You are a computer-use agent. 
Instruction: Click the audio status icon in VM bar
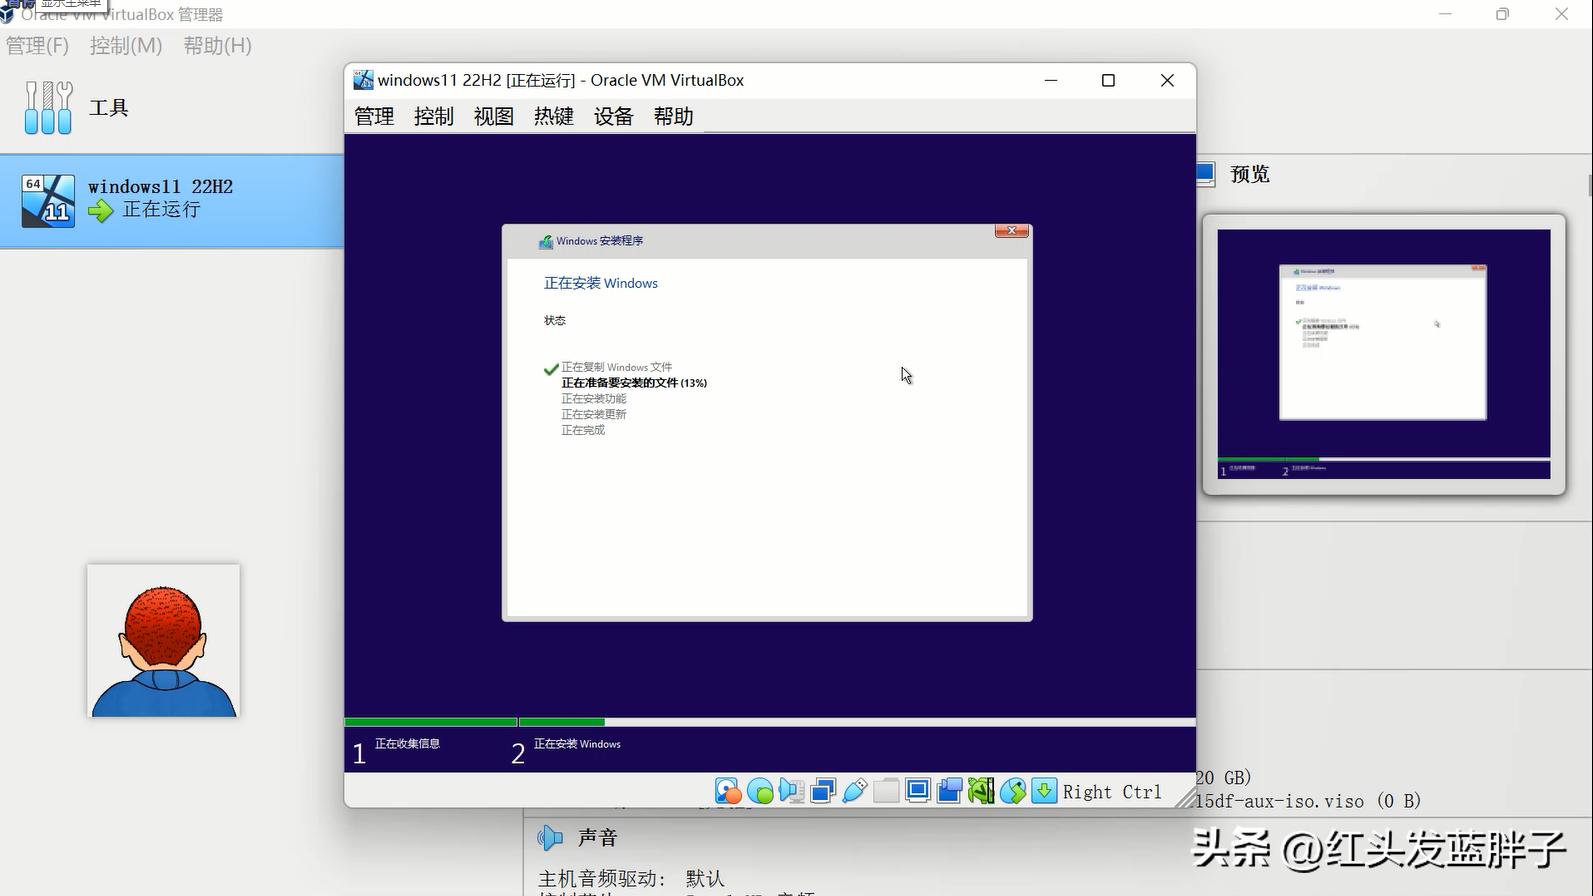tap(791, 791)
